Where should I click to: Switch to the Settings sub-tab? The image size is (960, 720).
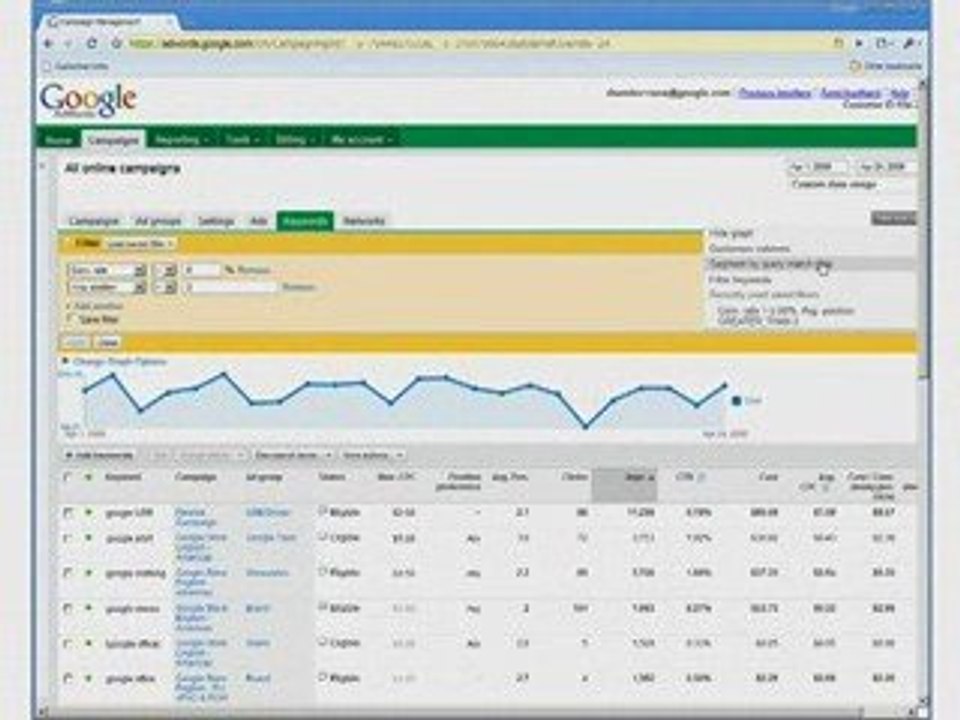[x=216, y=221]
